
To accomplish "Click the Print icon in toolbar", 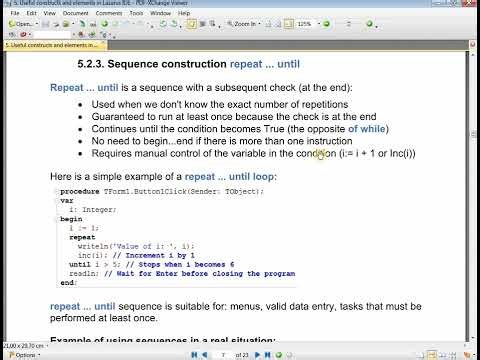I will (x=56, y=24).
